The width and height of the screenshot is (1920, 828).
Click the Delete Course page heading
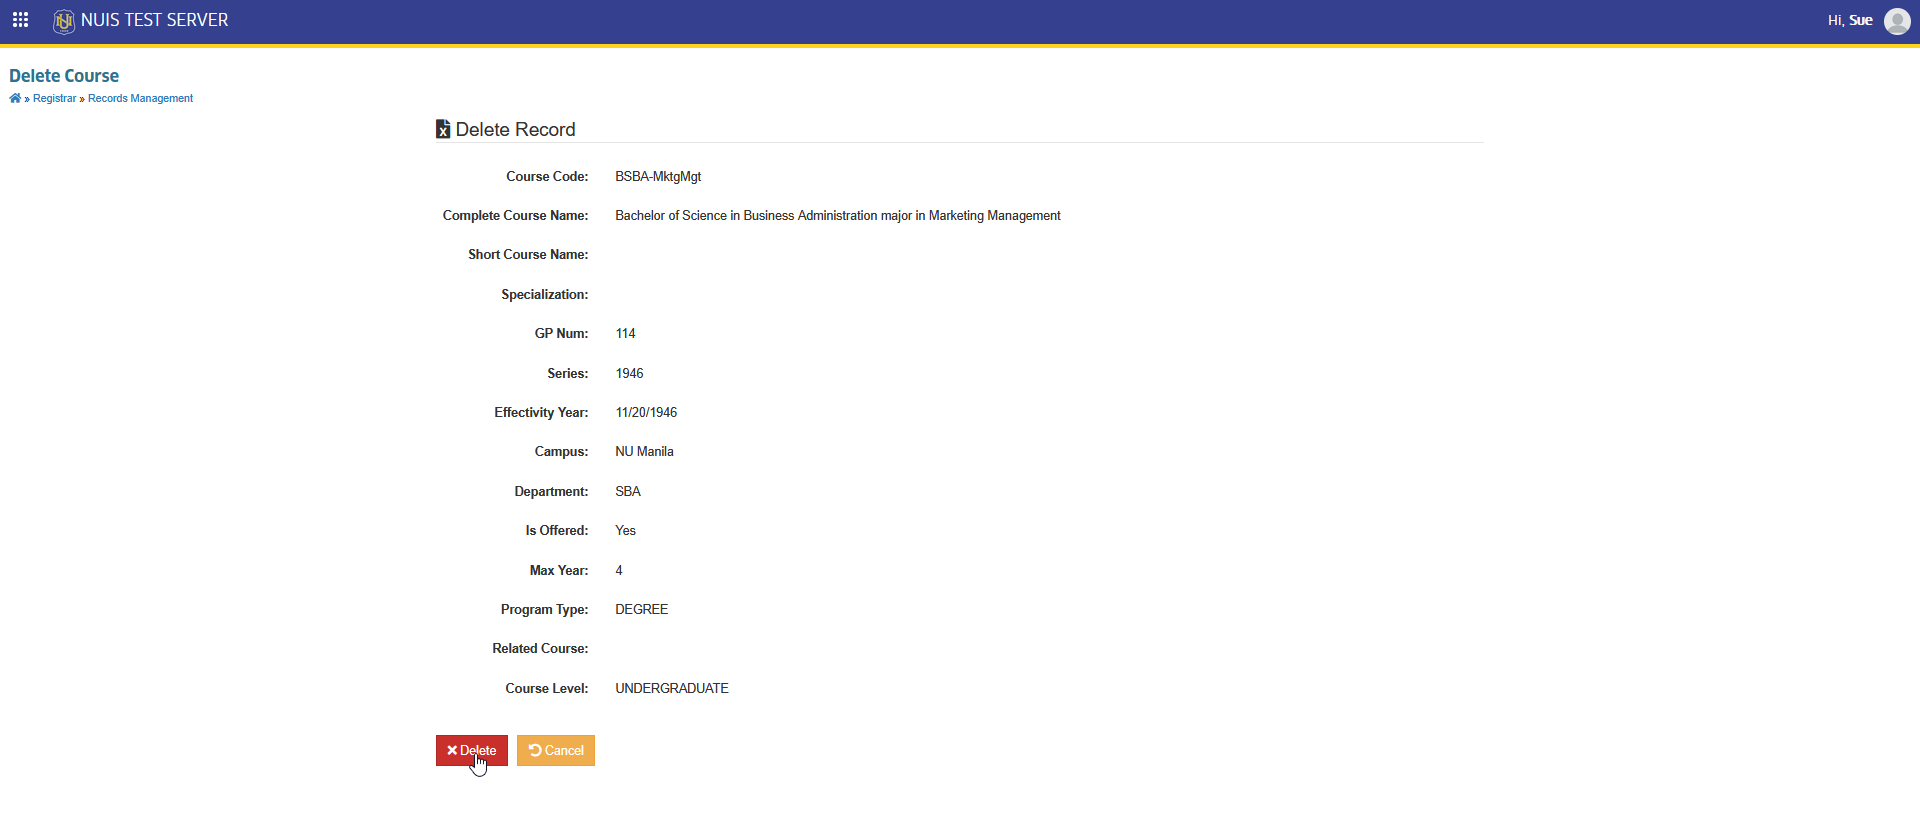64,76
